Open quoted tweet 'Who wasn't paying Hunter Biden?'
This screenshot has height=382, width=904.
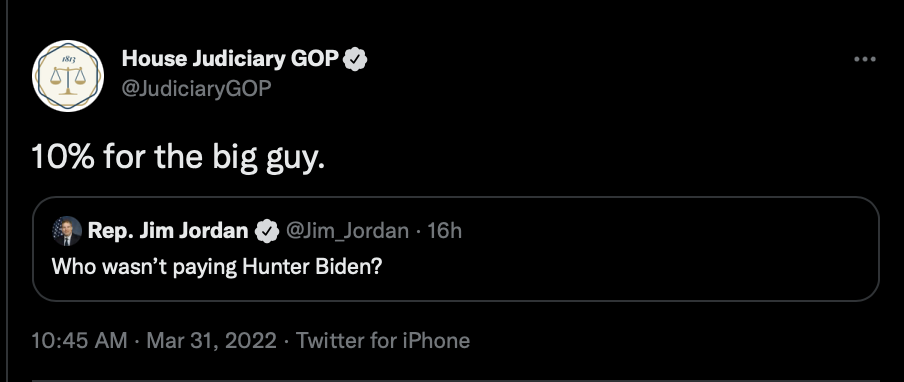217,267
